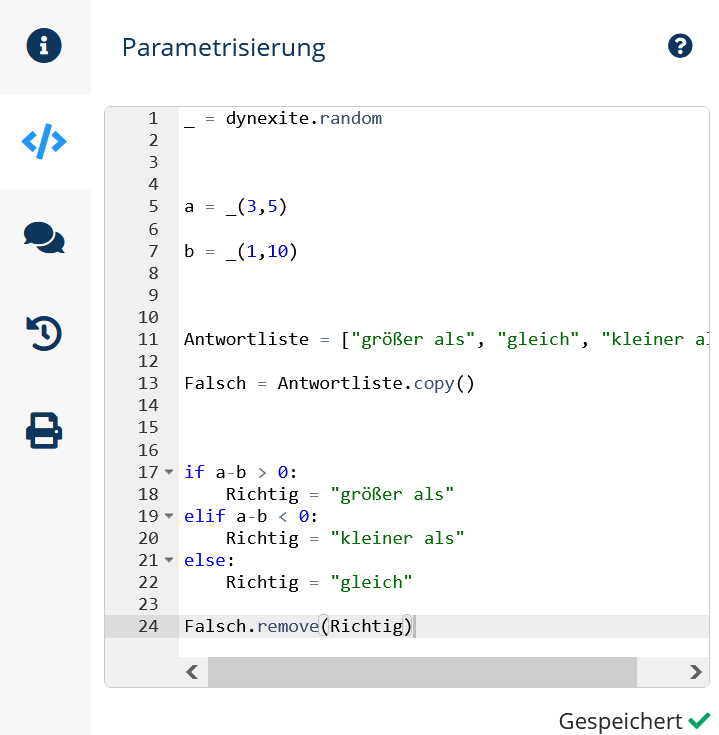Click the green saved checkmark icon
Image resolution: width=719 pixels, height=735 pixels.
coord(699,721)
